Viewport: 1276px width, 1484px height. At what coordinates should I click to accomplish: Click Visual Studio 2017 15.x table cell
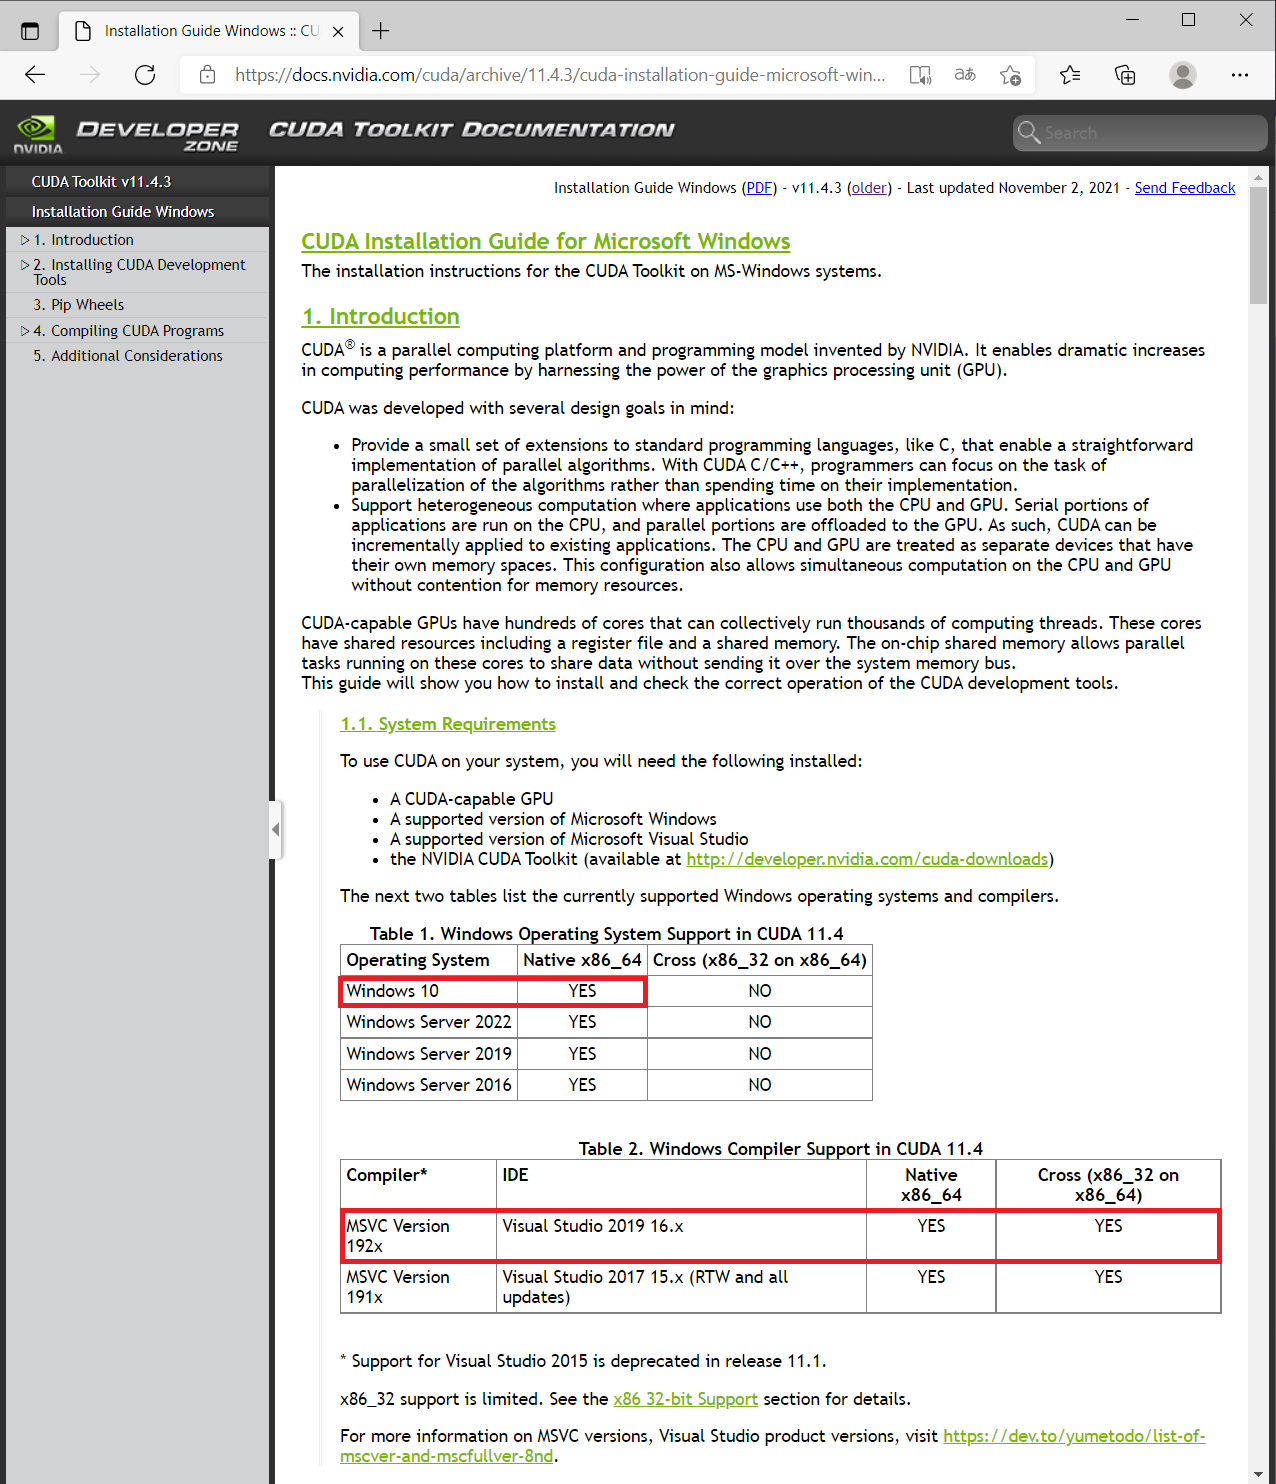point(681,1287)
